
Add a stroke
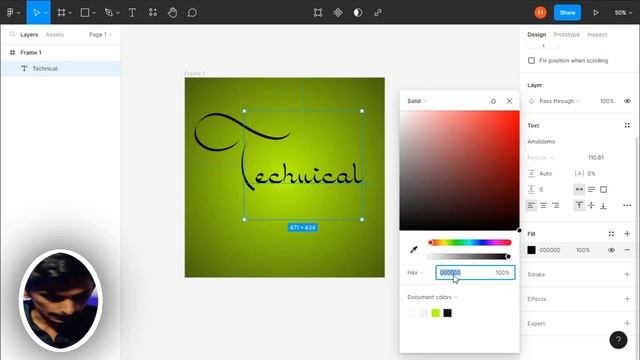(627, 274)
